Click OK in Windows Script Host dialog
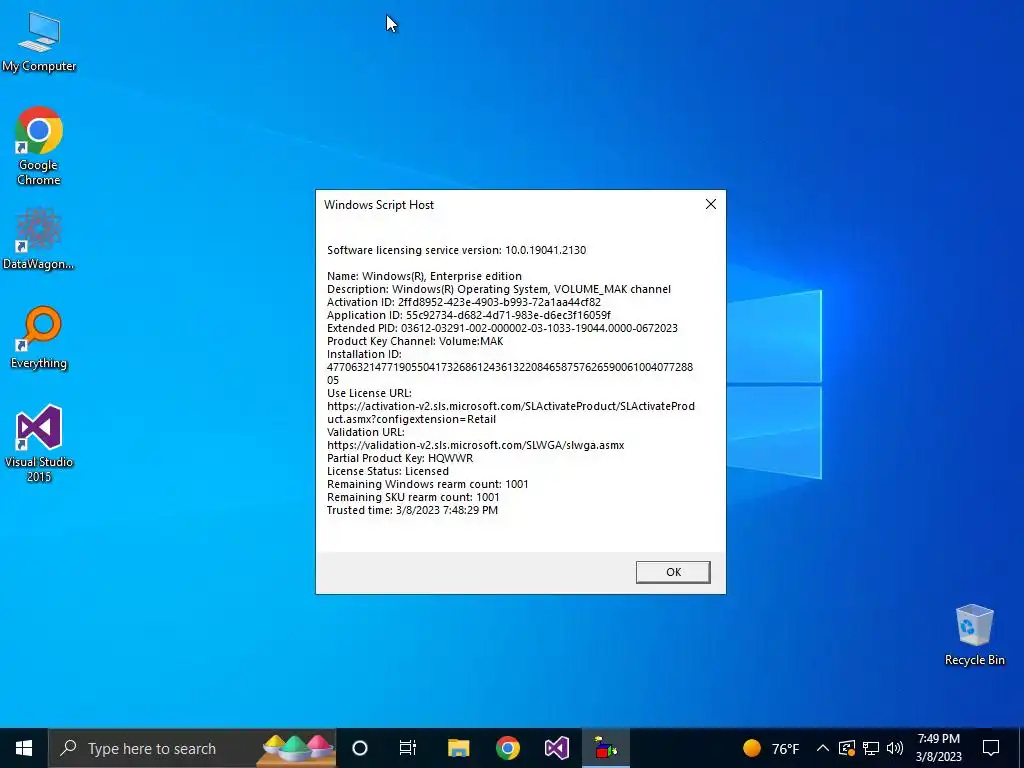The height and width of the screenshot is (768, 1024). [x=673, y=572]
